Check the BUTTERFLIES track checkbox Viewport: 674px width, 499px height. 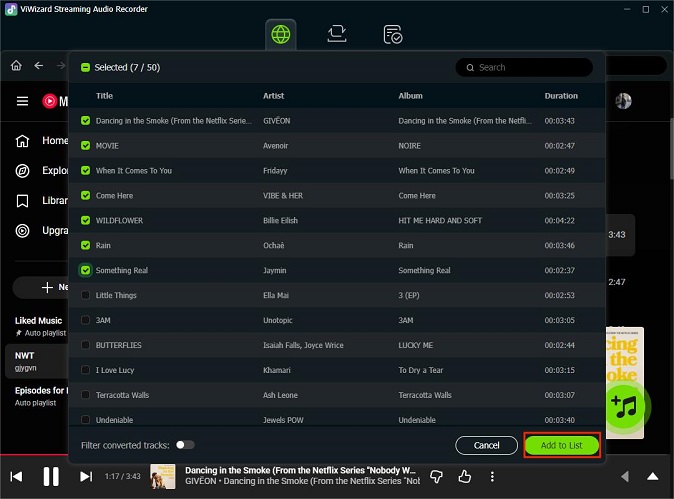tap(86, 345)
